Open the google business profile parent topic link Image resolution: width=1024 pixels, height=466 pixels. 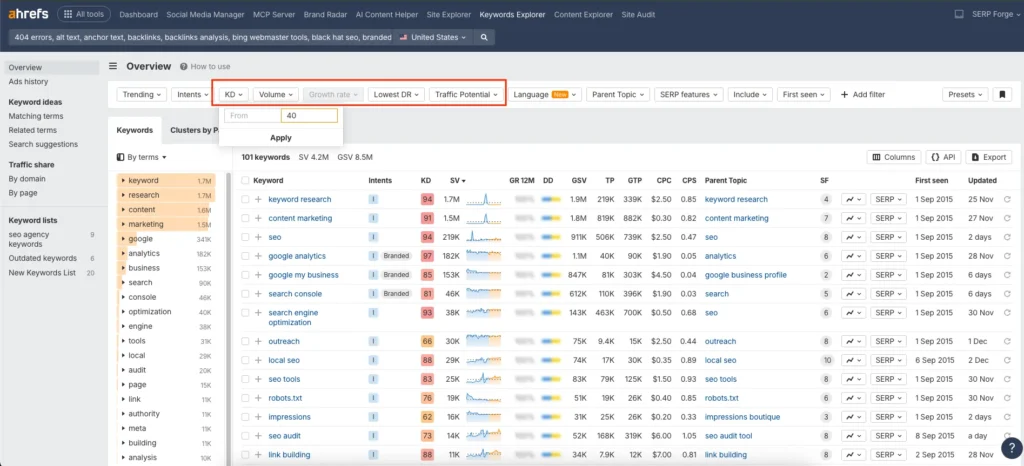click(746, 275)
